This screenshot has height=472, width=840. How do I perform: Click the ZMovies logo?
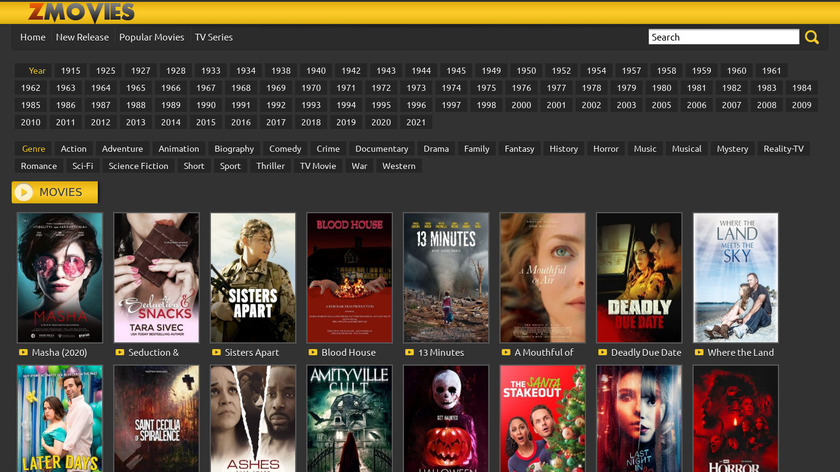click(x=81, y=12)
